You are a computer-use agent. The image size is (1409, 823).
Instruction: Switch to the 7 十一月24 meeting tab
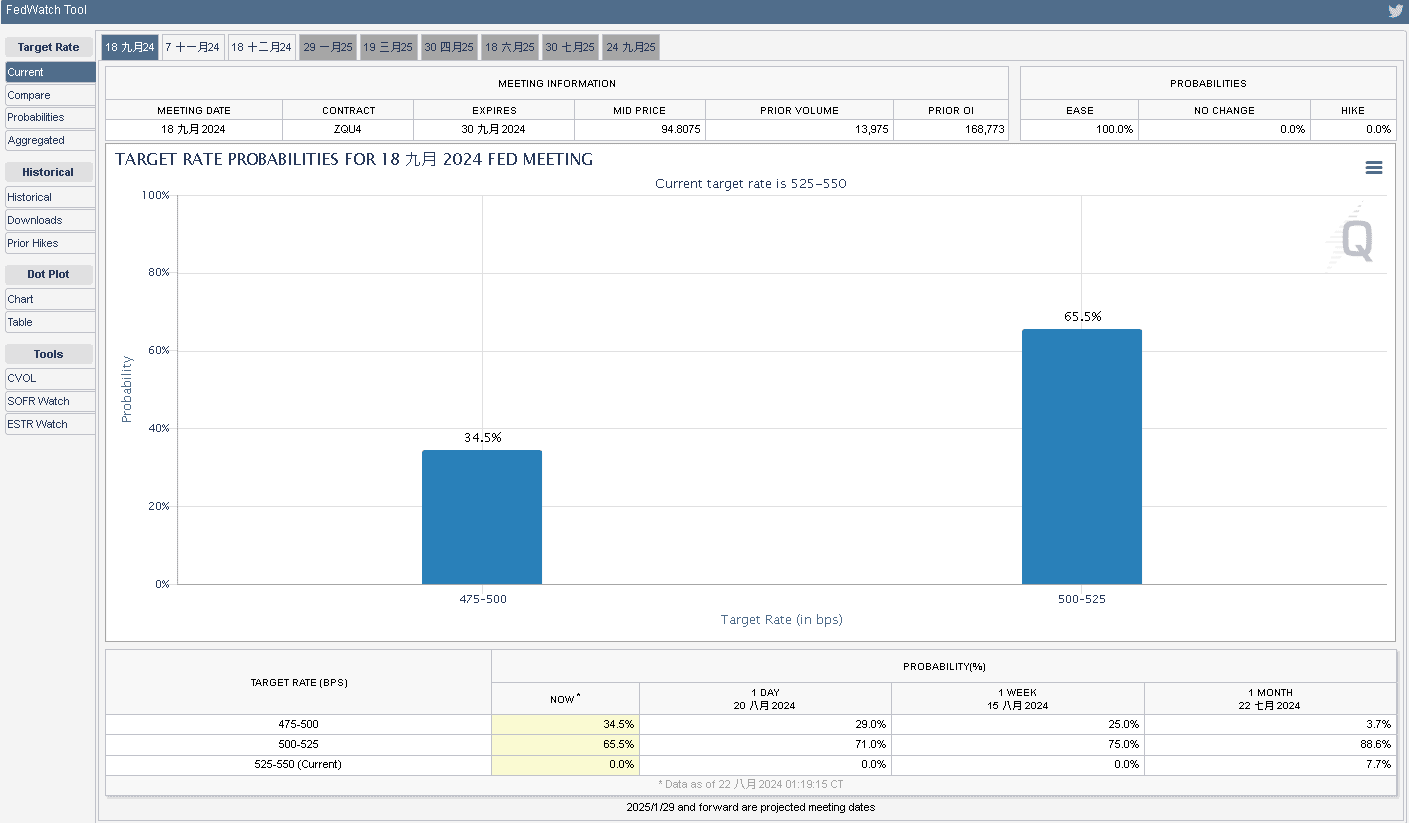tap(193, 47)
